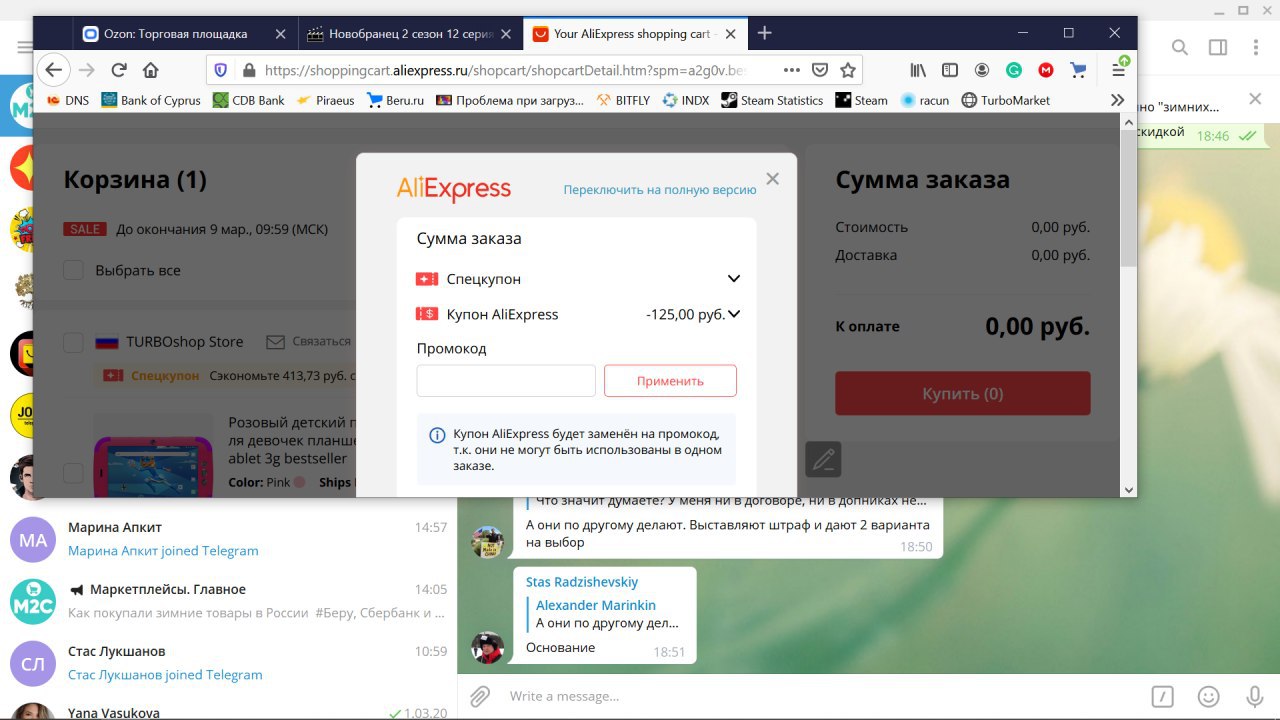Open Firefox account icon
1280x720 pixels.
(x=982, y=70)
